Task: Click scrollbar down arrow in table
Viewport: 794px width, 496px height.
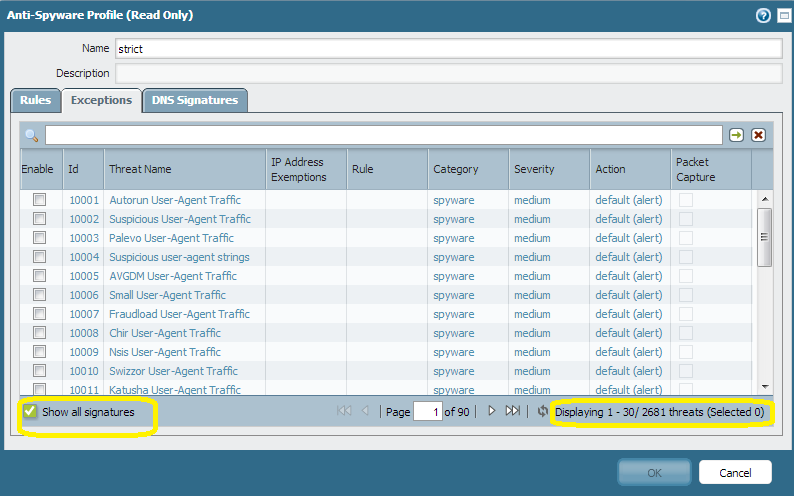Action: 765,387
